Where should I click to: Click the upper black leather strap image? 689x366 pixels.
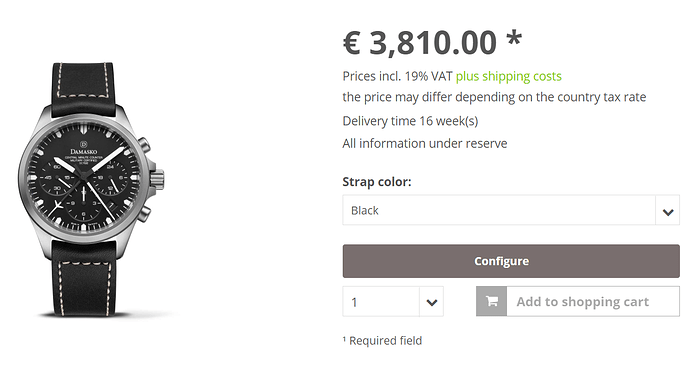tap(83, 90)
